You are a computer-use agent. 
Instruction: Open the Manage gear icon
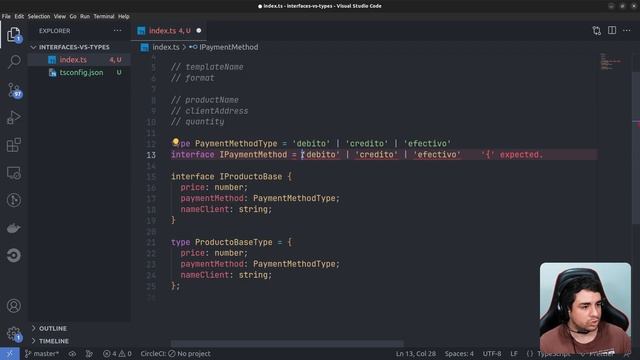pos(14,333)
